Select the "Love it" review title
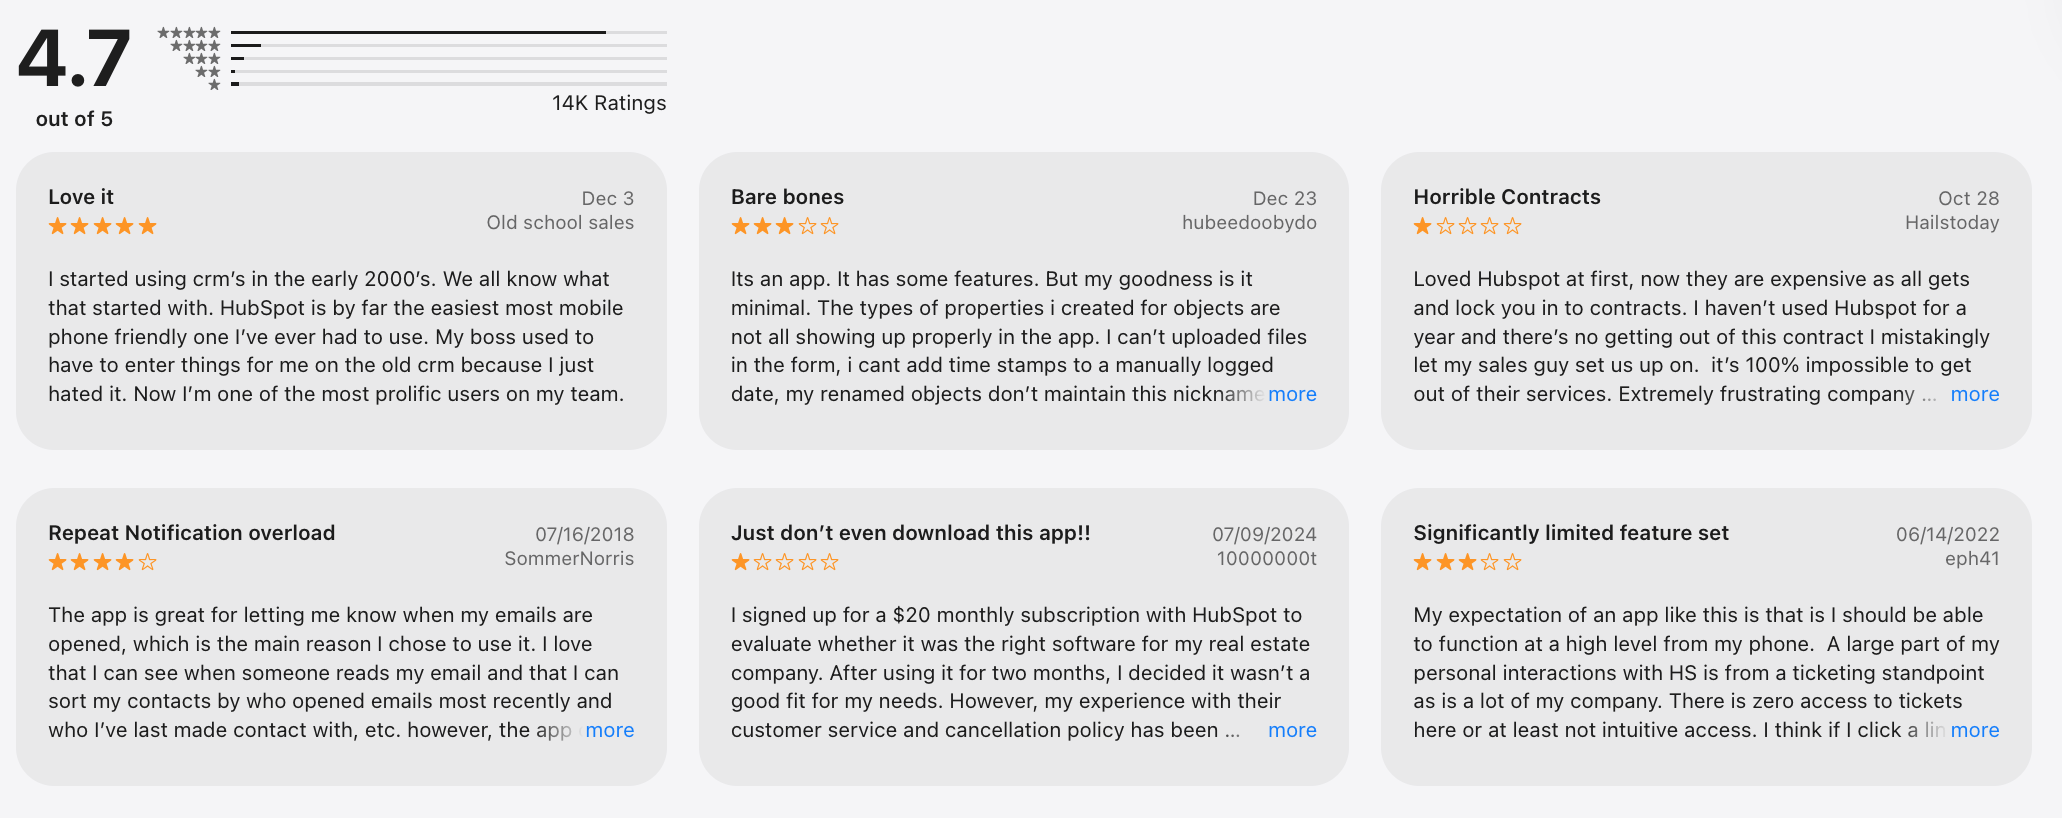 coord(81,197)
